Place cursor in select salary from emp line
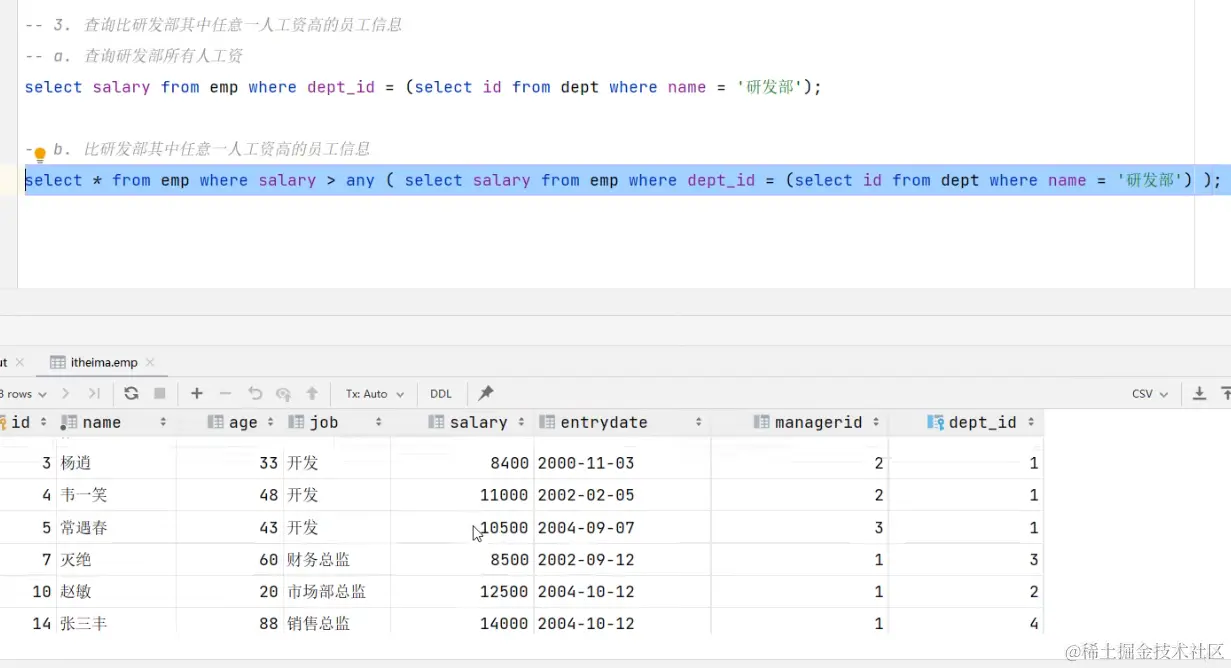This screenshot has height=668, width=1231. pos(423,87)
